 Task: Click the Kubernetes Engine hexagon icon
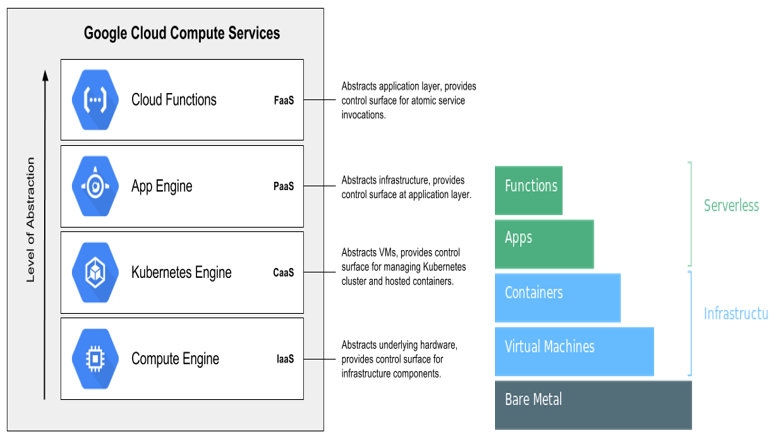click(x=95, y=272)
